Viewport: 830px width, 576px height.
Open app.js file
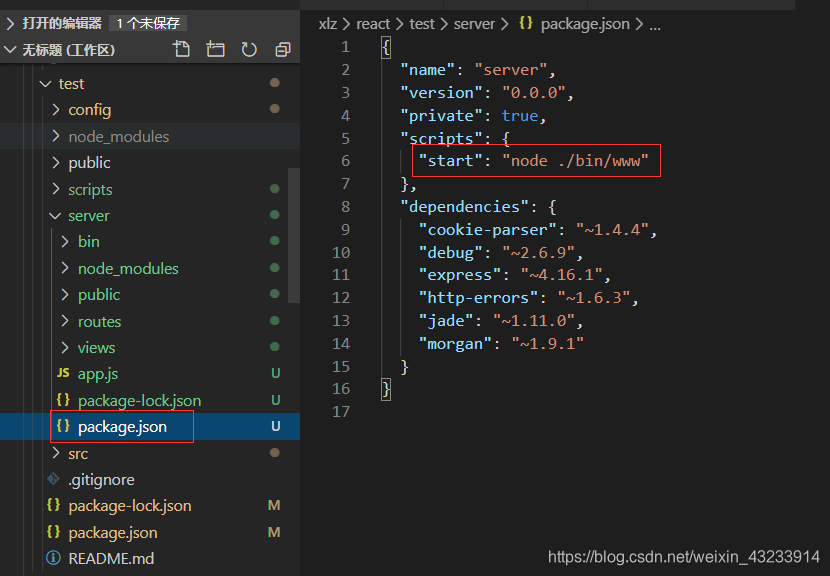(x=98, y=374)
